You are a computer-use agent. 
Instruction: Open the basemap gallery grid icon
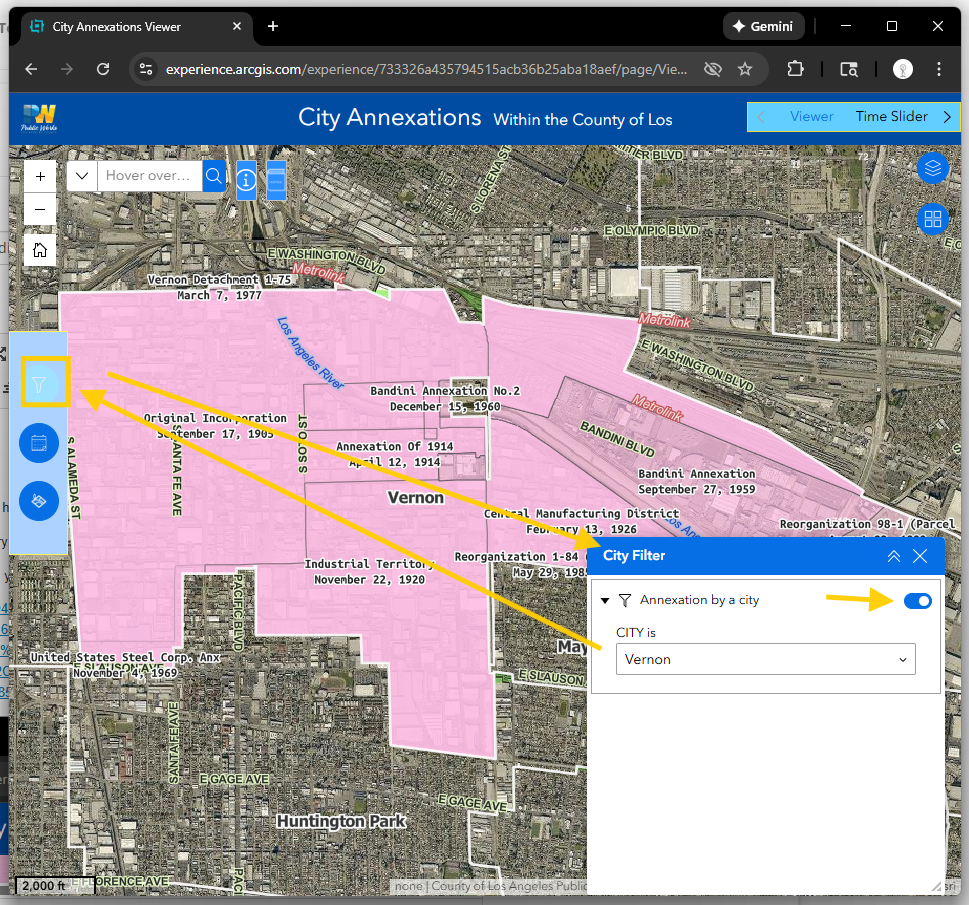coord(932,219)
